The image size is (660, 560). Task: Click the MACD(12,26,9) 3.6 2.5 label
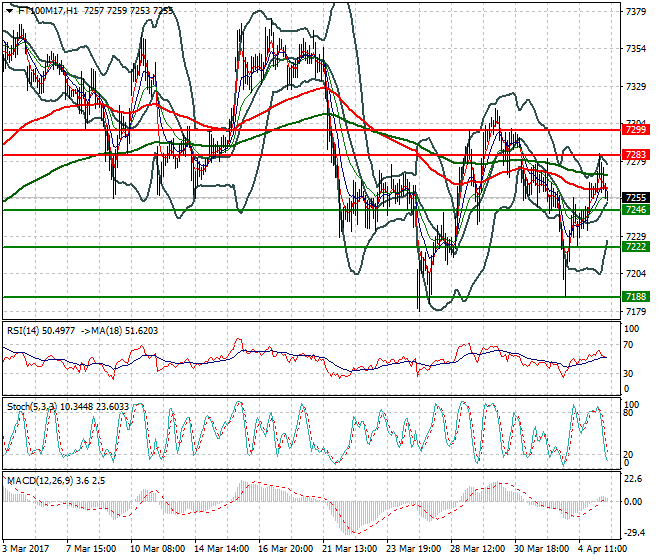(x=56, y=481)
